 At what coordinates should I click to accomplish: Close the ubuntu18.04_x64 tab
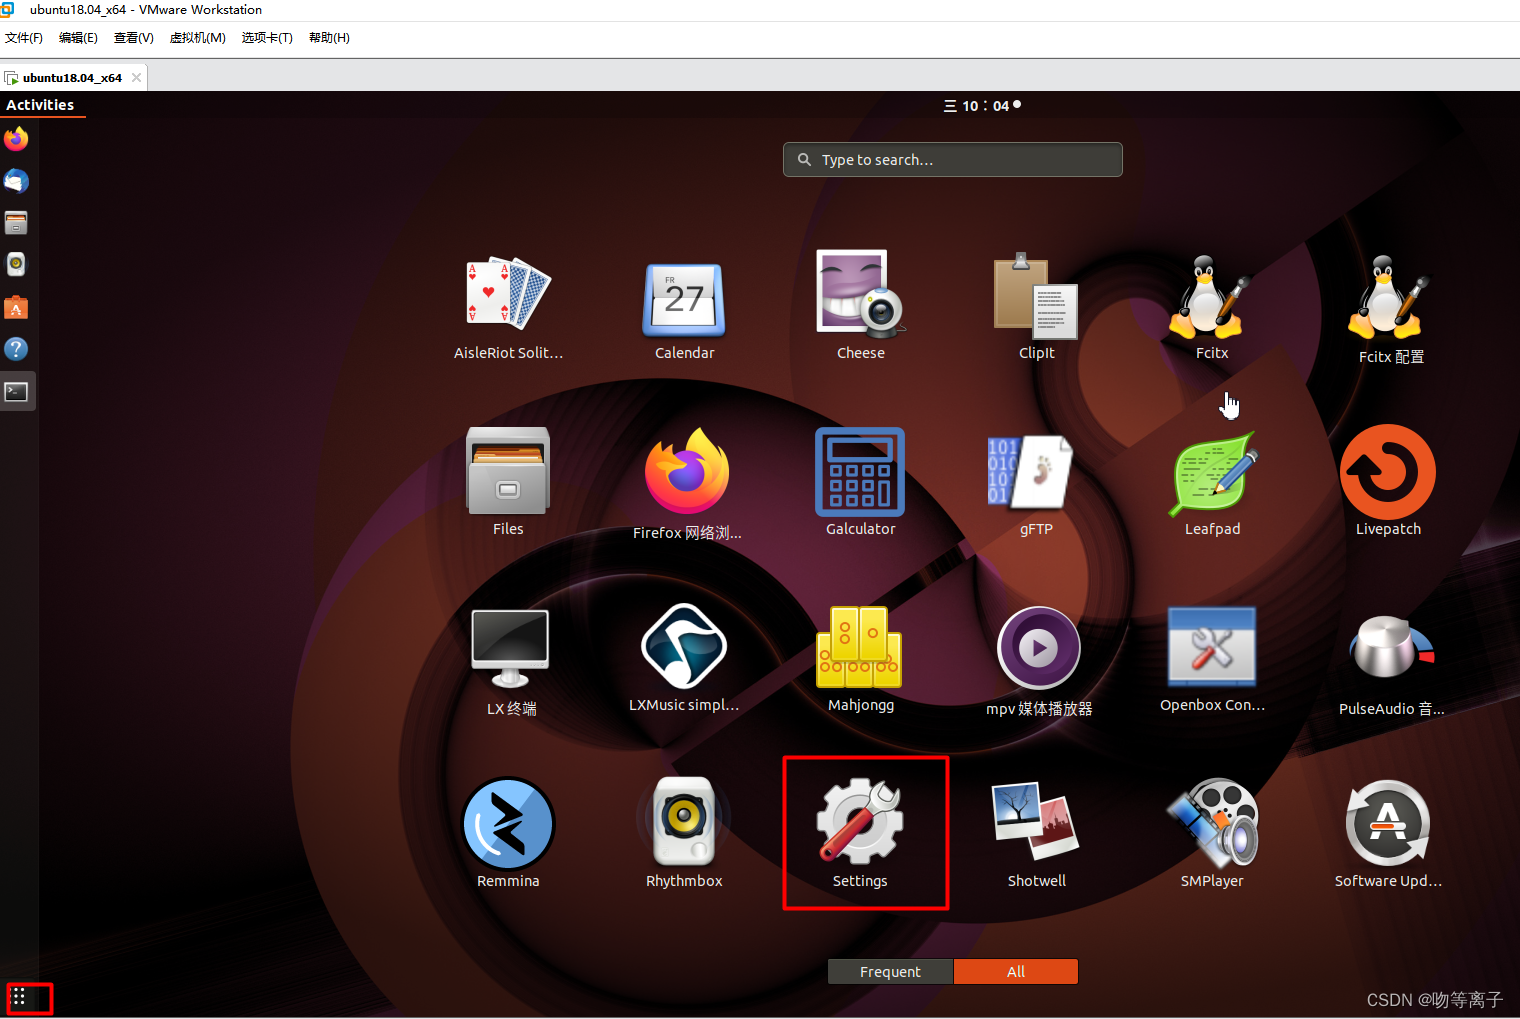click(136, 78)
